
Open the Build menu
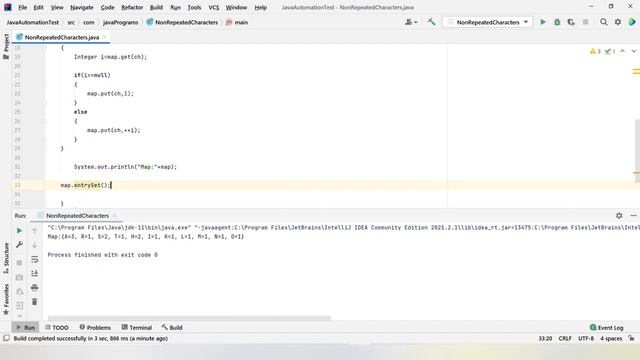pyautogui.click(x=156, y=7)
